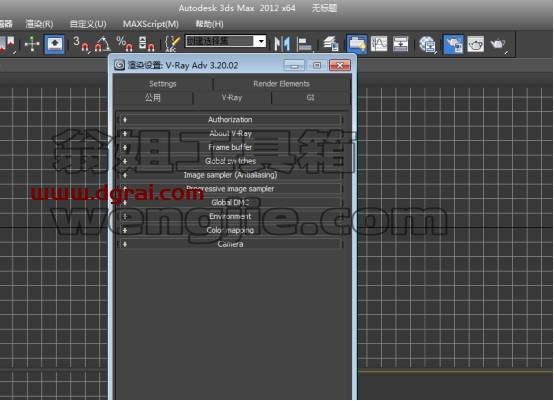Expand the Environment rollout
Screen dimensions: 554x401
pyautogui.click(x=230, y=216)
